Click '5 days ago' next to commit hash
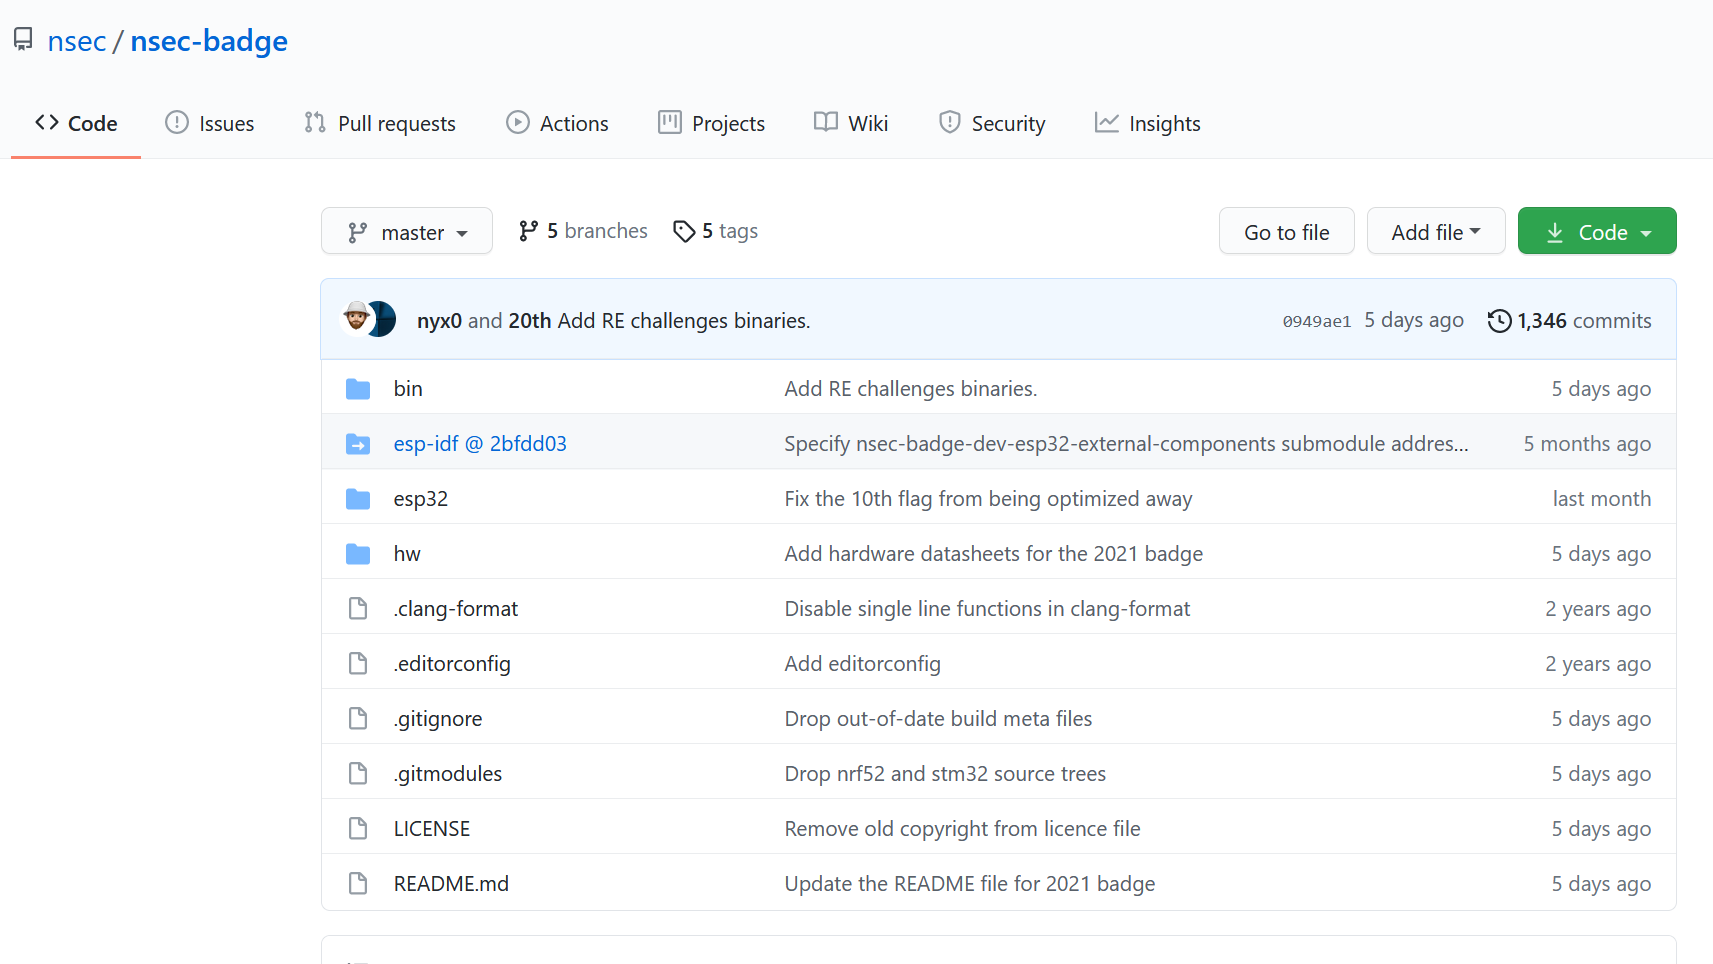 (x=1414, y=320)
